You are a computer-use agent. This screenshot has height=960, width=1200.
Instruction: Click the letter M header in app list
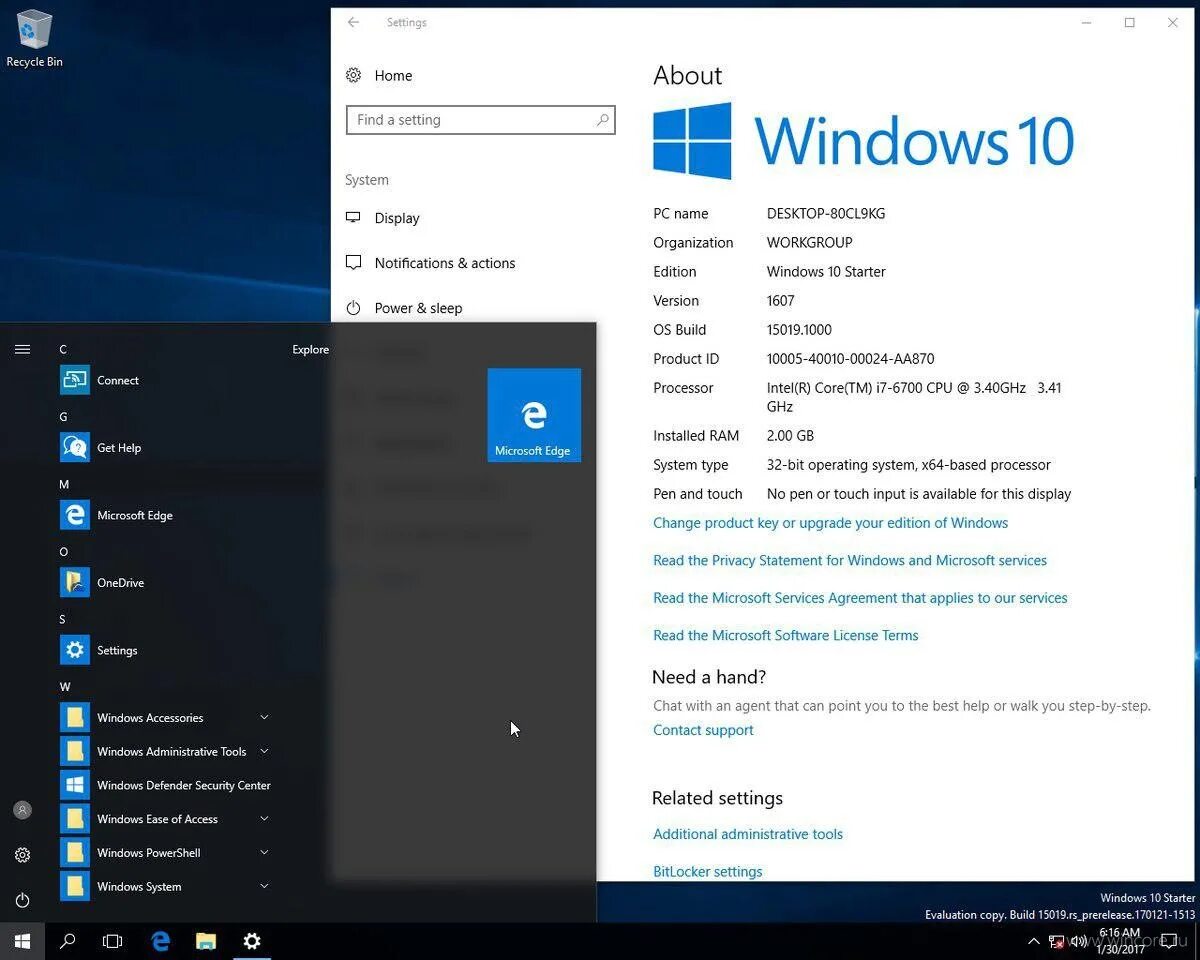pos(64,484)
